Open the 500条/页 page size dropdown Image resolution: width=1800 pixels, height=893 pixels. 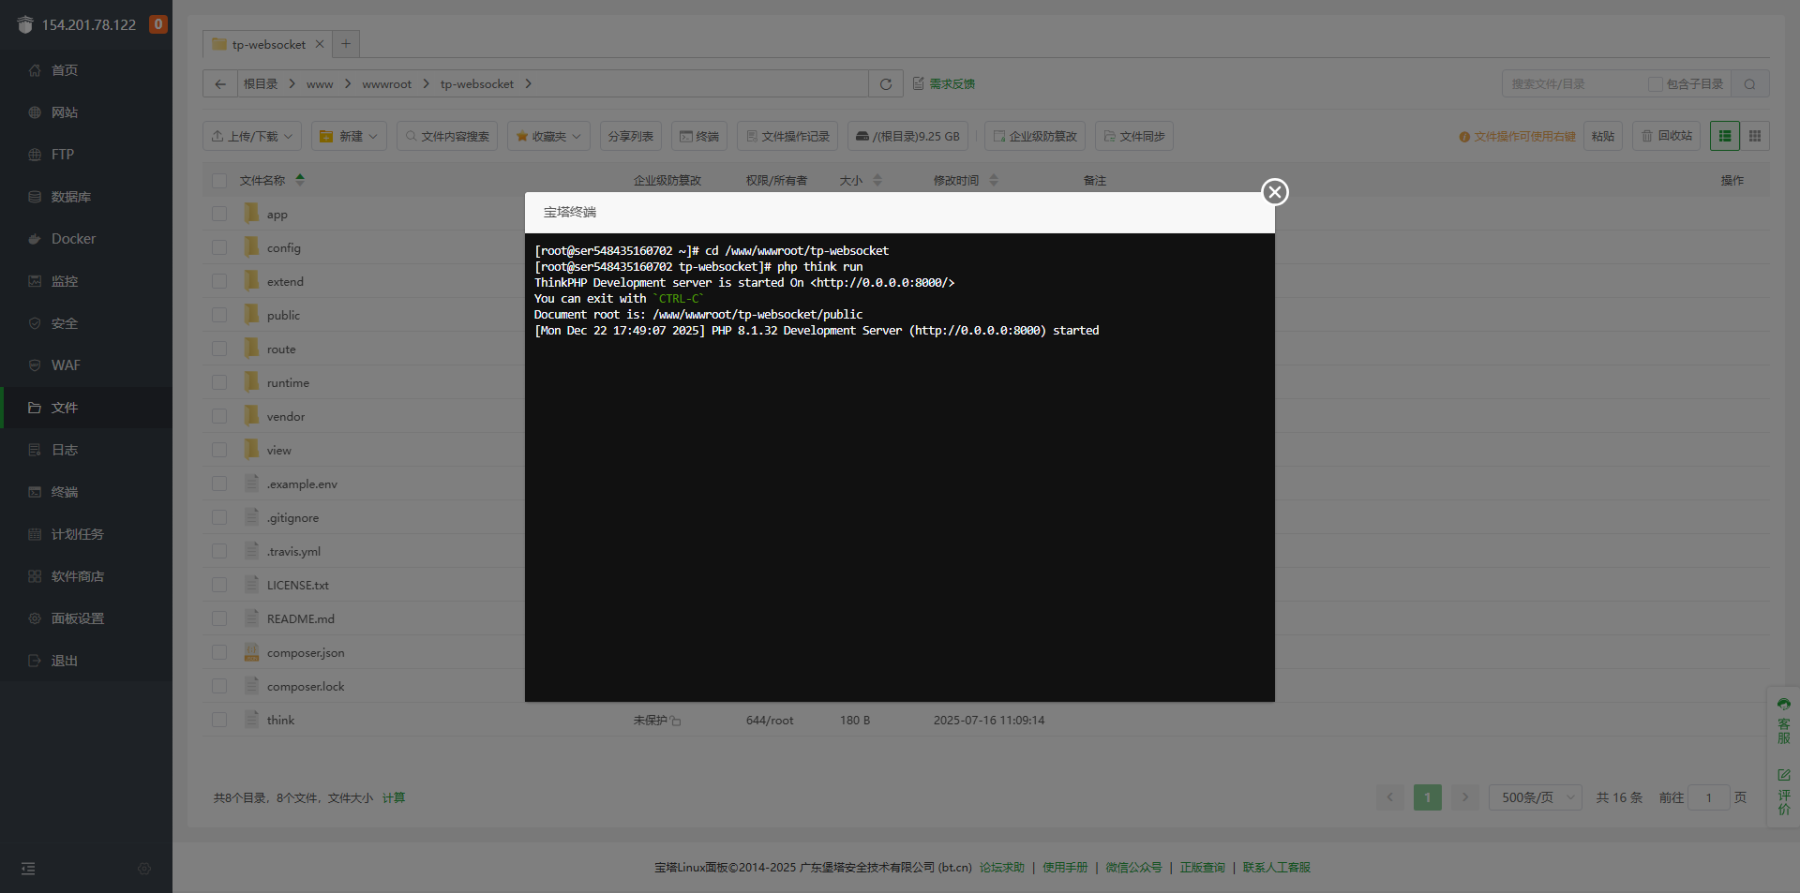click(x=1535, y=797)
